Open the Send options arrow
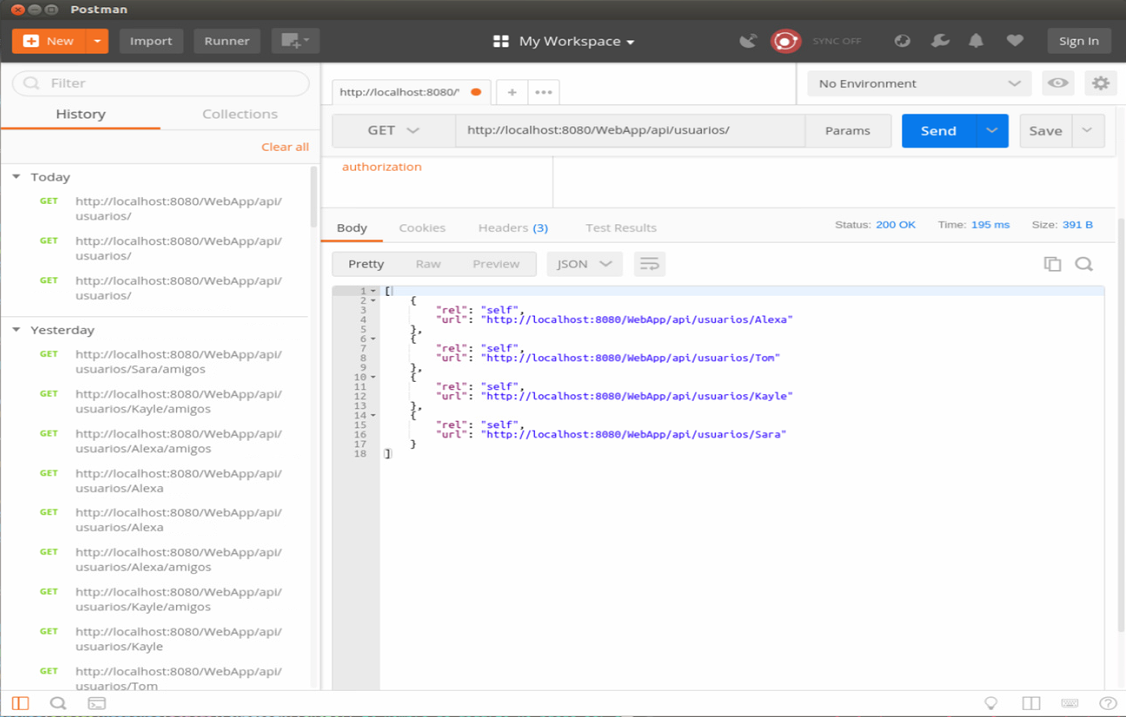The height and width of the screenshot is (717, 1126). [992, 131]
